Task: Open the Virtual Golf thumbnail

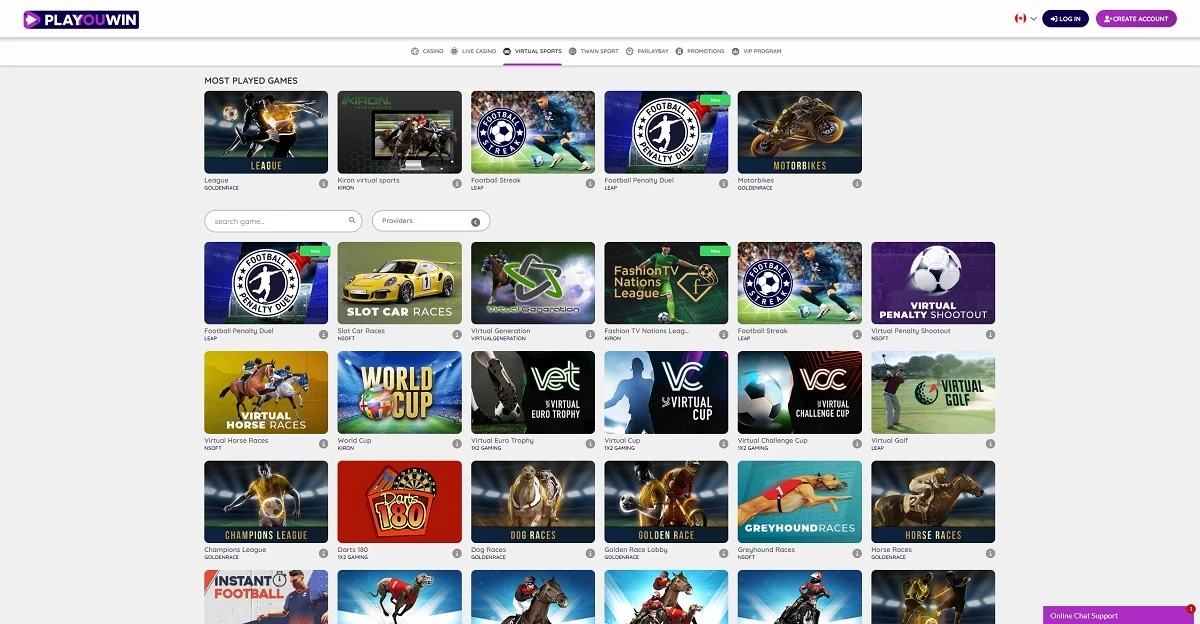Action: (933, 392)
